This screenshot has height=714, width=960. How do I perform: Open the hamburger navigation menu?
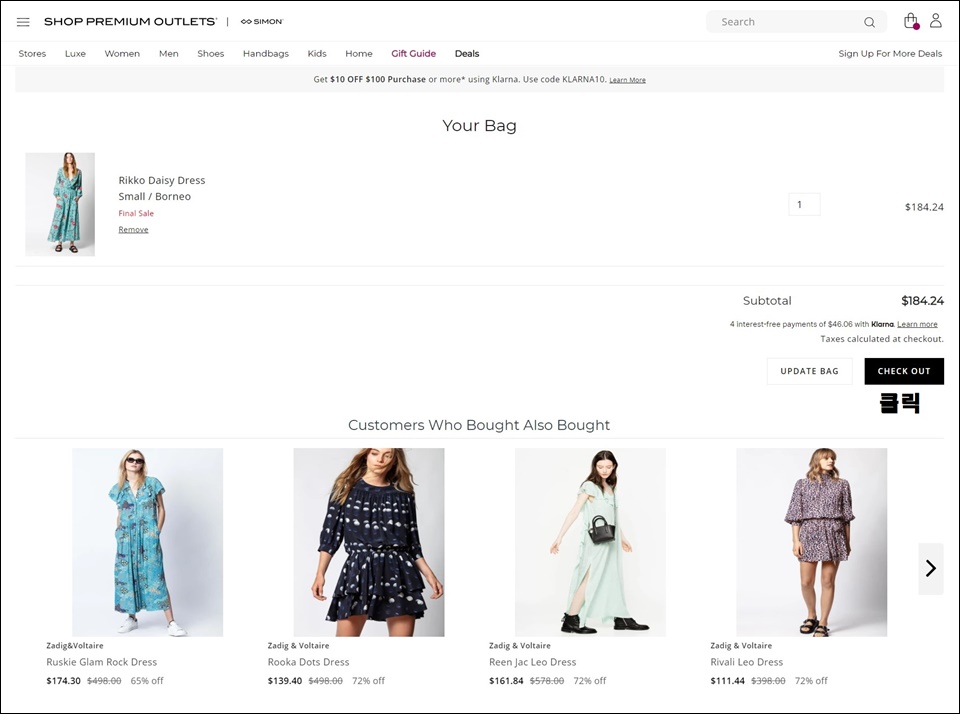(23, 22)
